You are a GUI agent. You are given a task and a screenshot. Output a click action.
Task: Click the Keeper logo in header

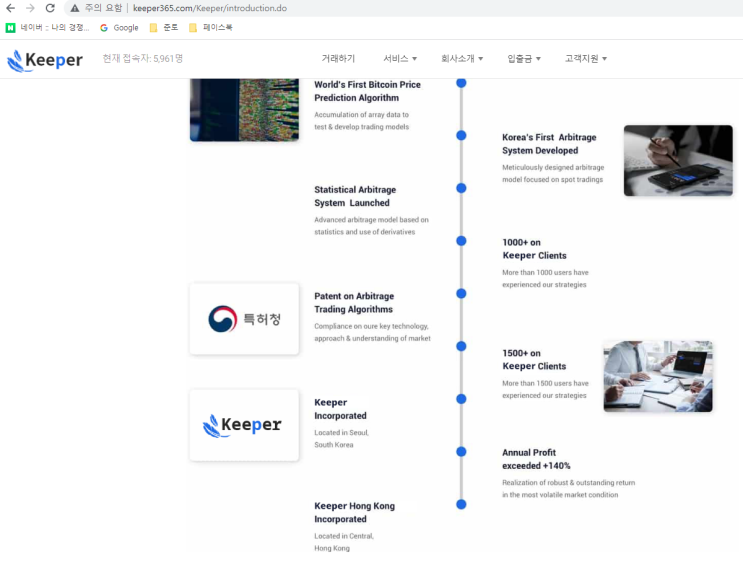click(x=45, y=61)
